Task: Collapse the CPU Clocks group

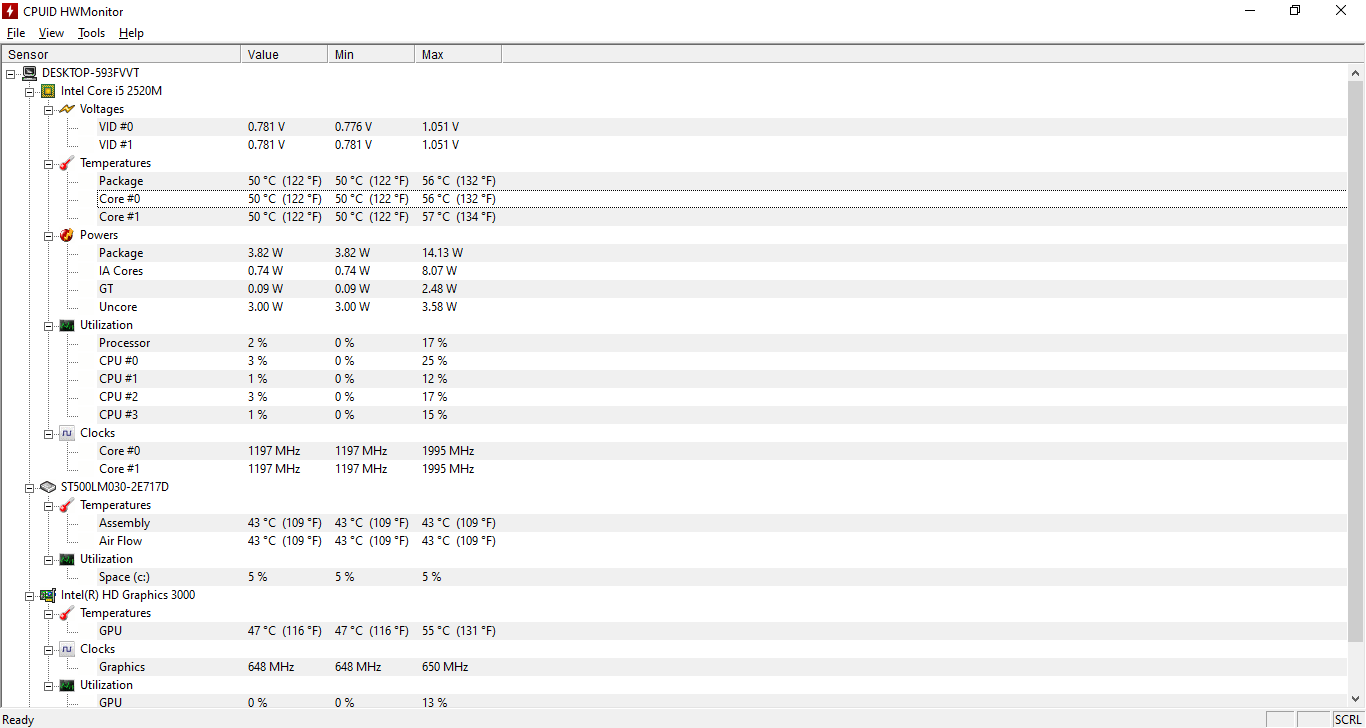Action: 49,433
